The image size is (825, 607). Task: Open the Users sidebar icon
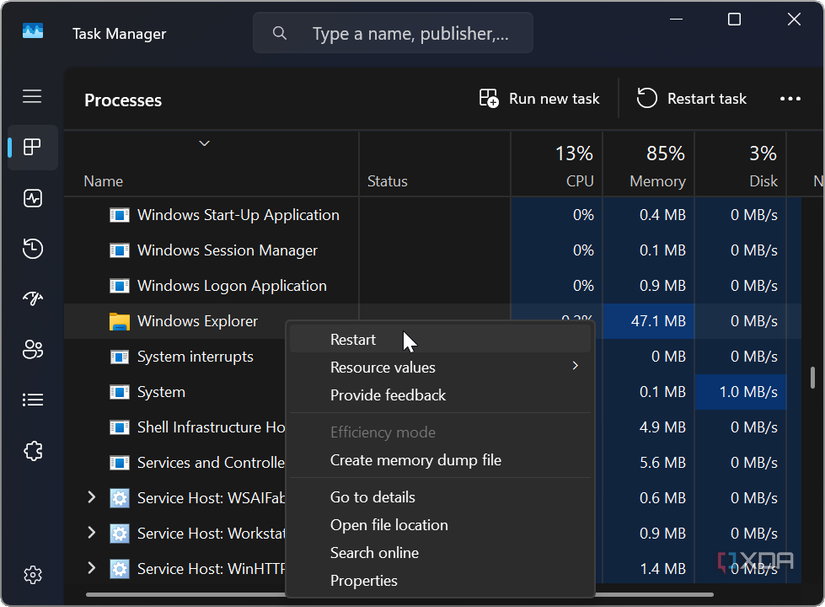[32, 349]
